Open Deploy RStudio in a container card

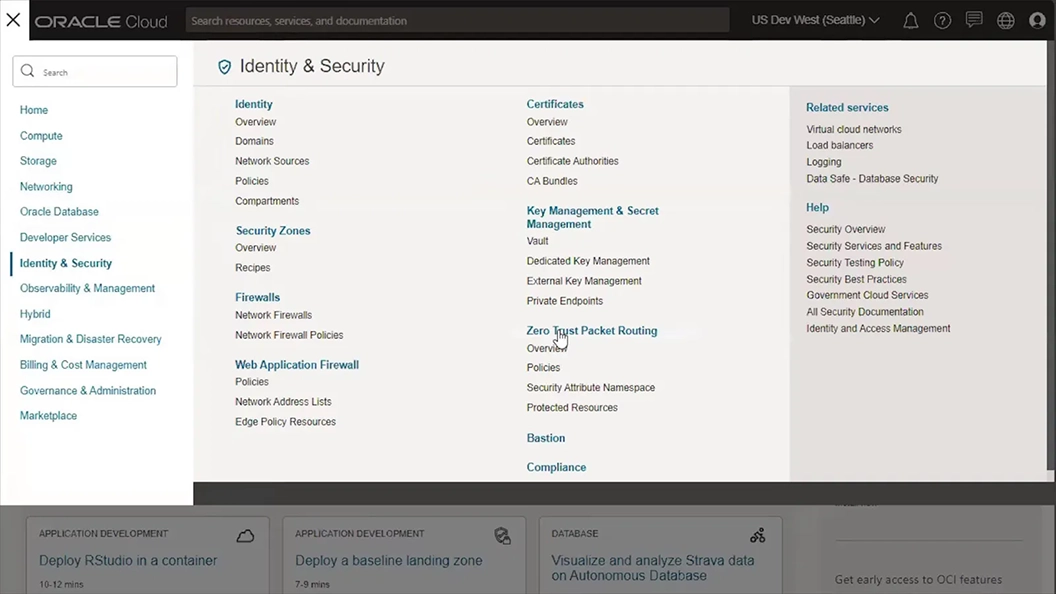(x=128, y=560)
